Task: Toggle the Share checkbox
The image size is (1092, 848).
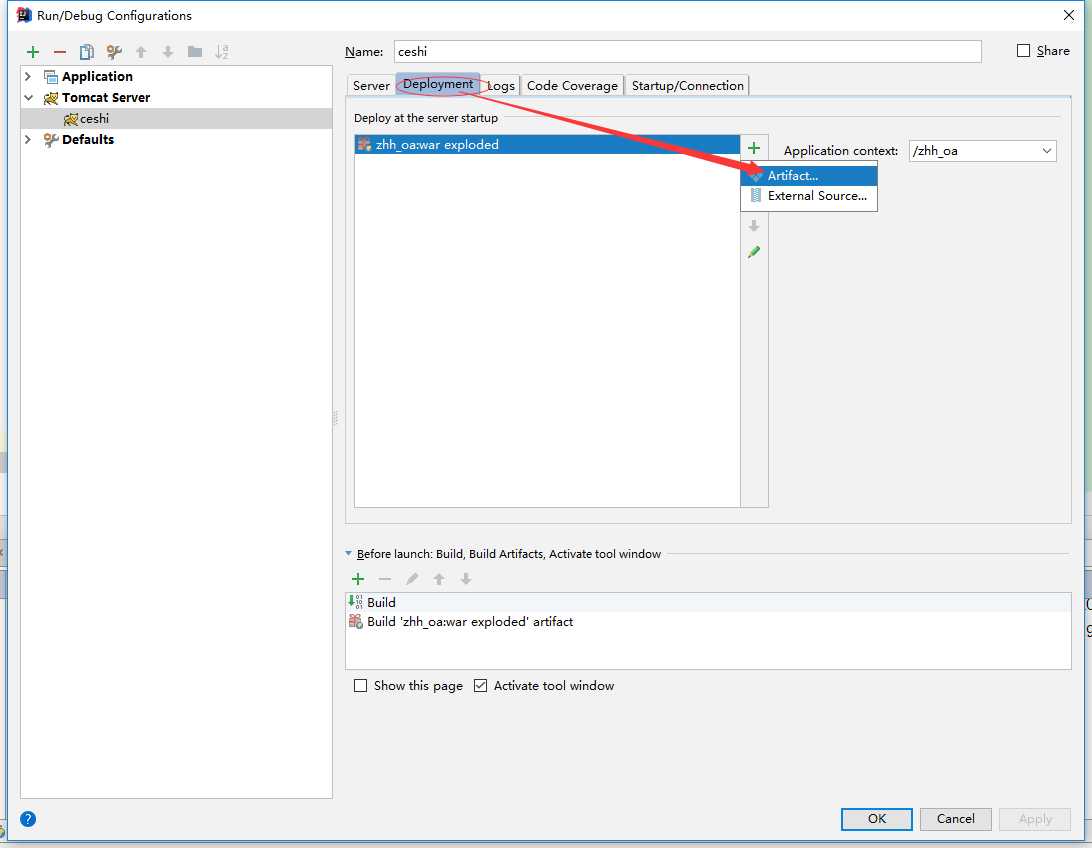Action: coord(1023,51)
